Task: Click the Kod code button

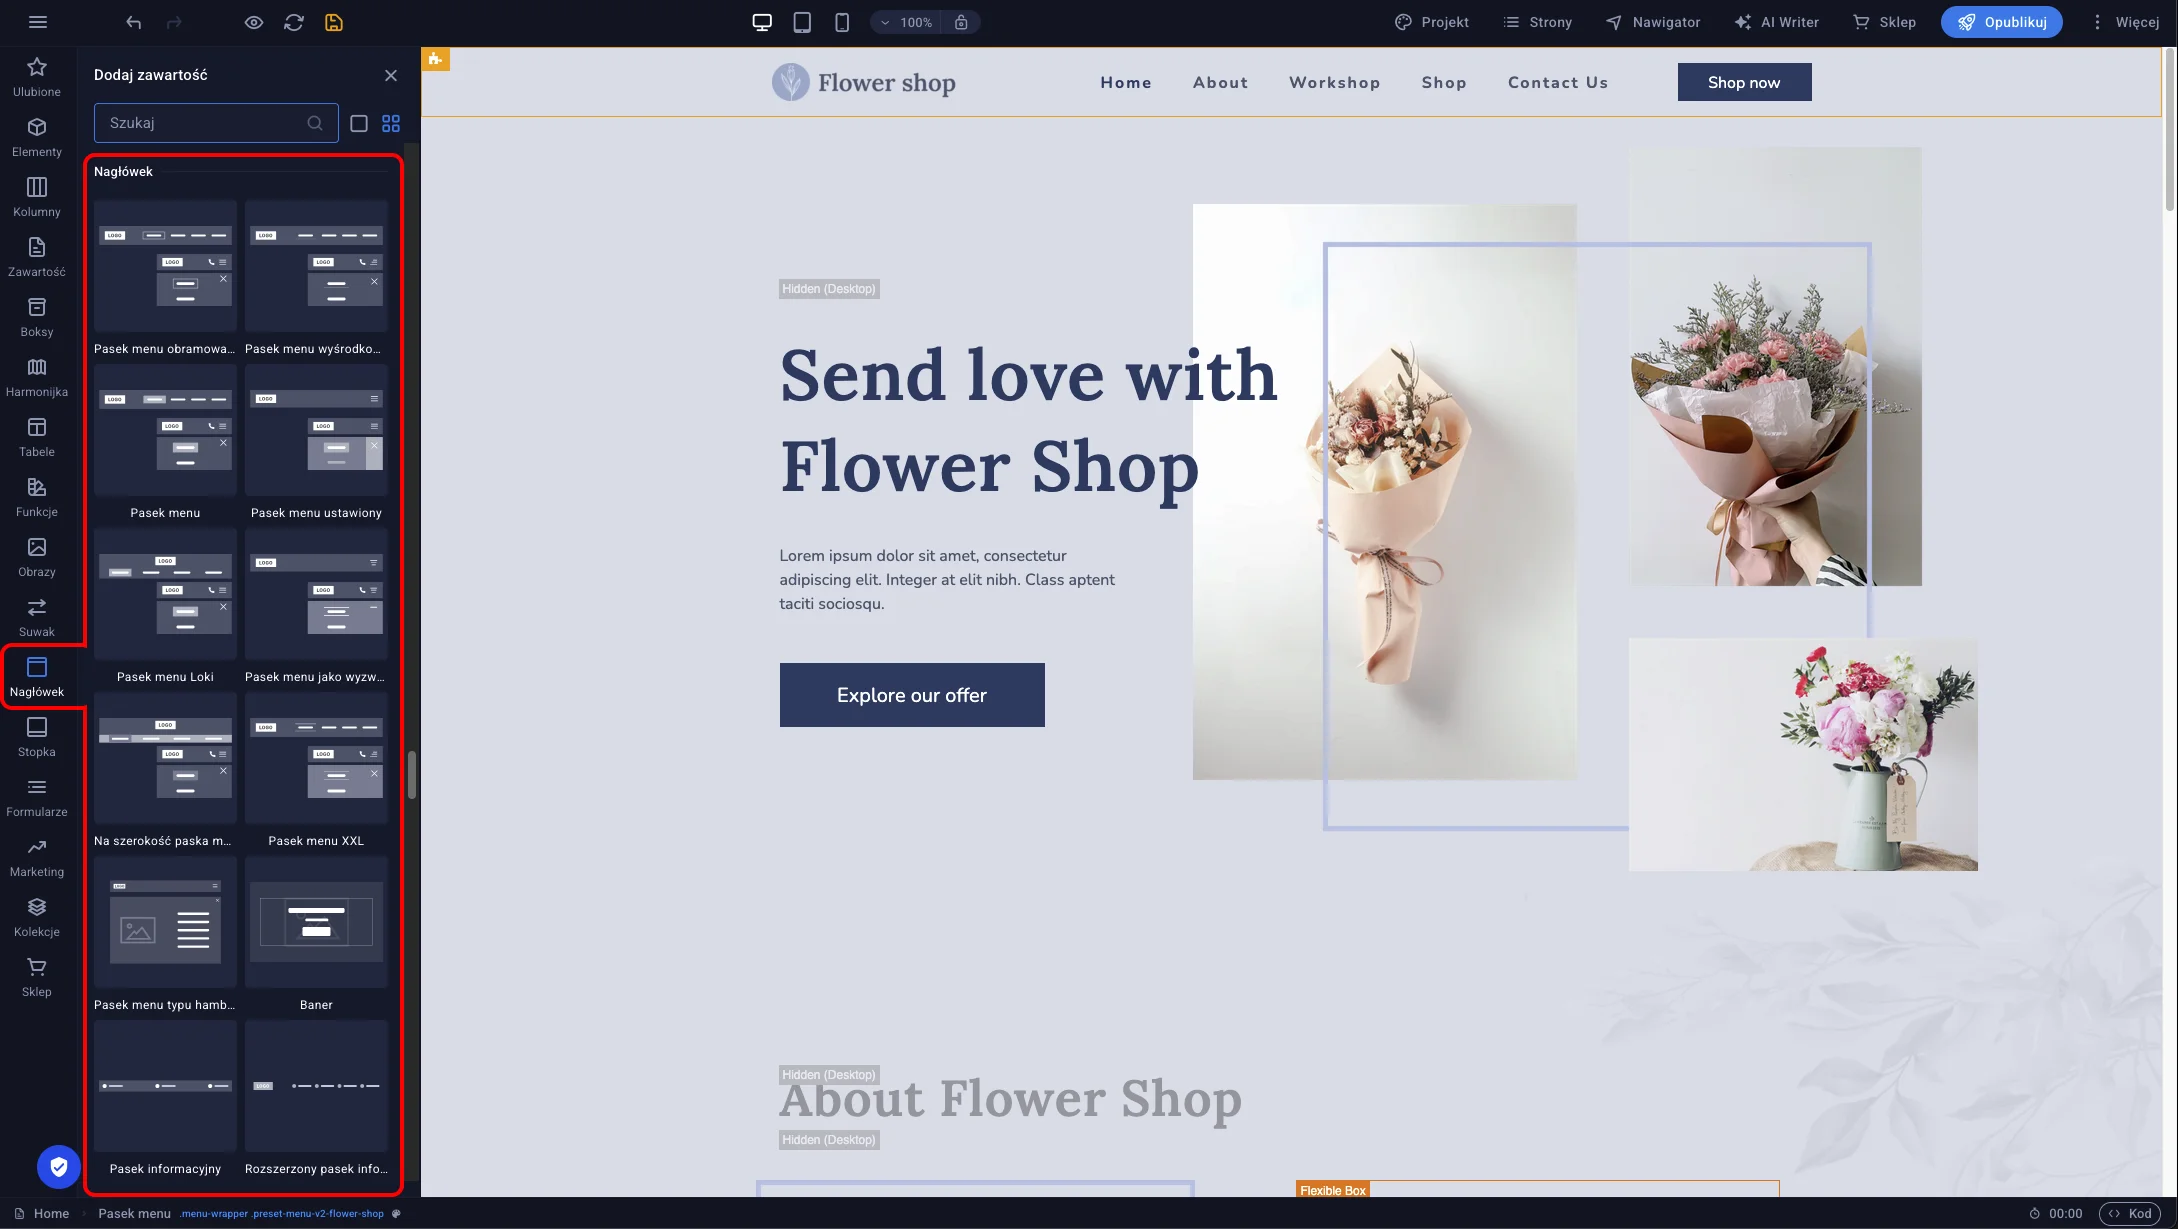Action: tap(2130, 1213)
